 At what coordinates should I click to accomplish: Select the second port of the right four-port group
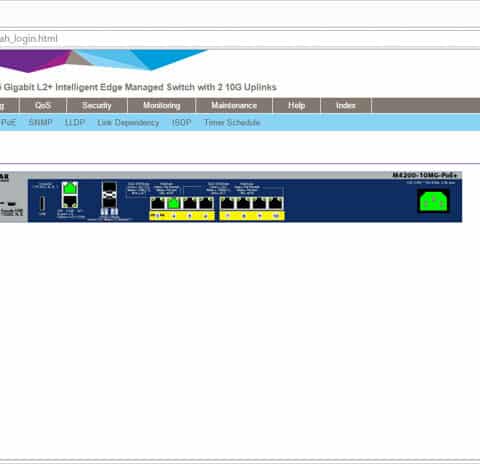243,203
